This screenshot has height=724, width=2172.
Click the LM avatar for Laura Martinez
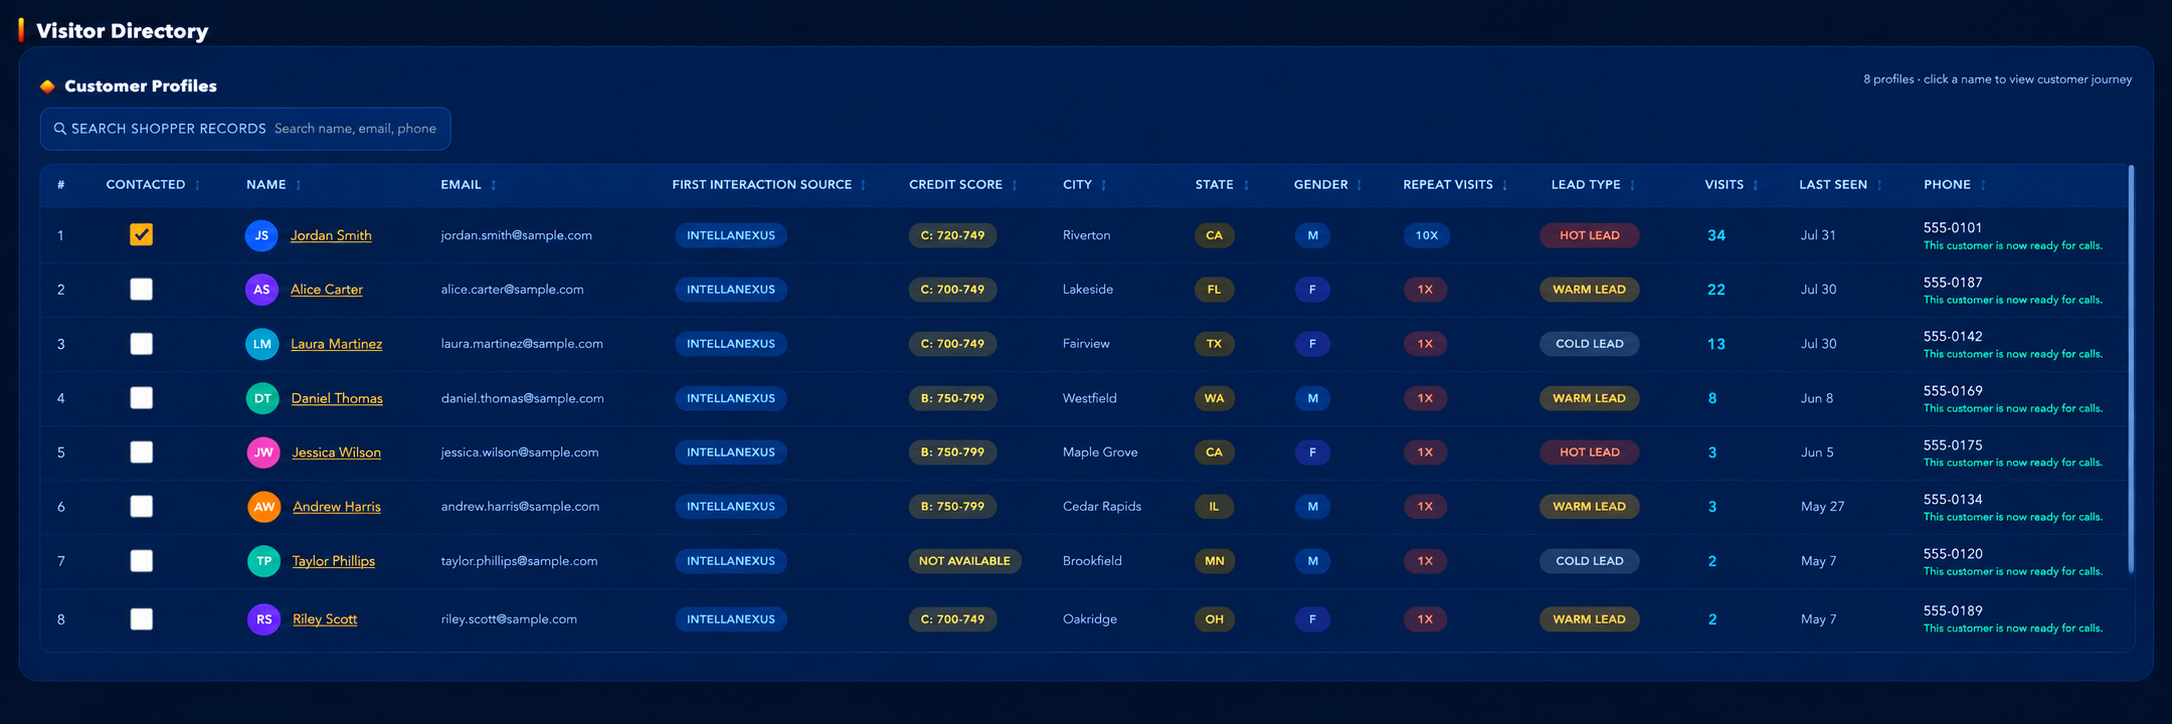(262, 344)
